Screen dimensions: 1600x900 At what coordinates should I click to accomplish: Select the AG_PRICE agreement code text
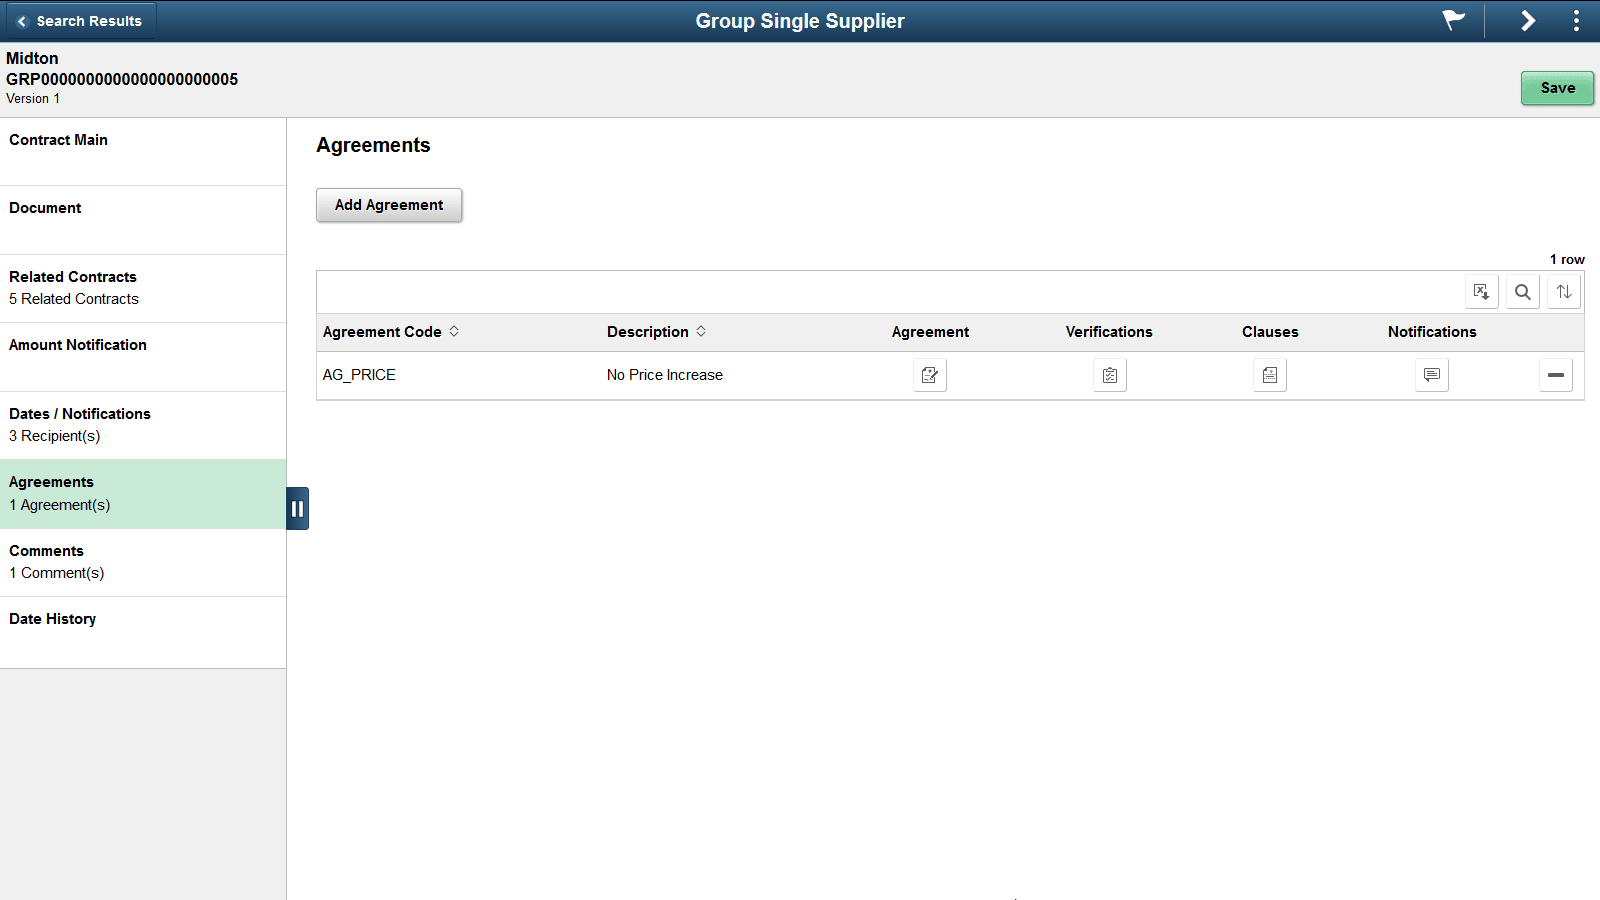point(358,374)
